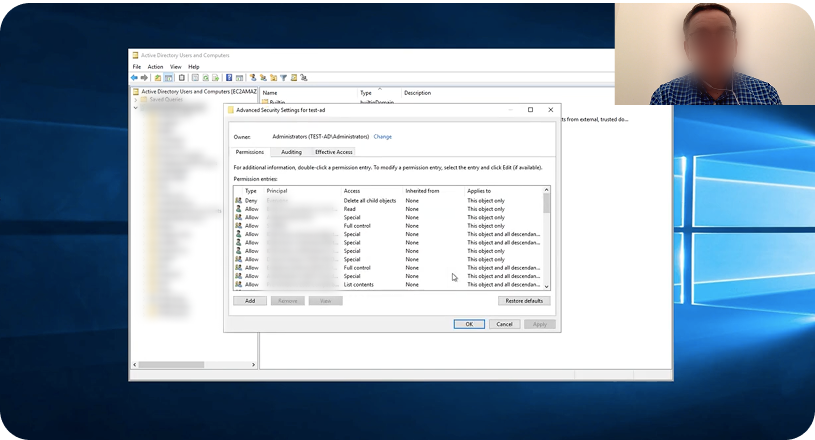Click the console tree scroll right arrow
Image resolution: width=815 pixels, height=440 pixels.
(253, 365)
